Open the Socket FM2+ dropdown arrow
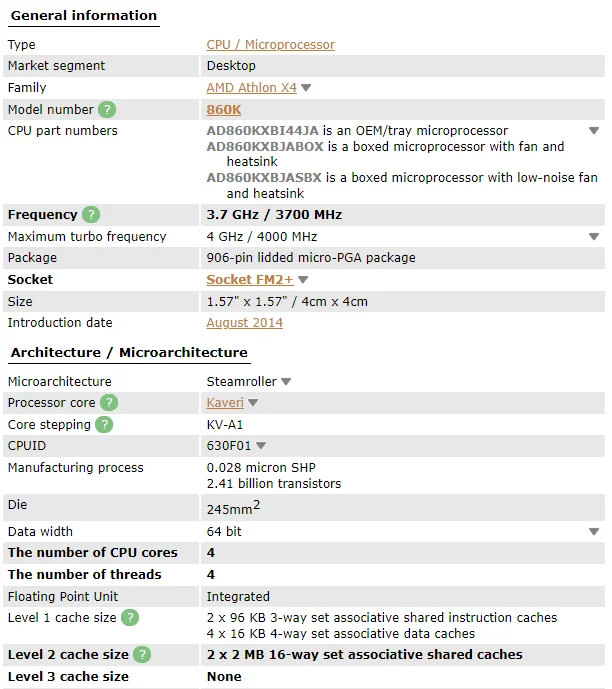The height and width of the screenshot is (689, 612). (x=303, y=280)
